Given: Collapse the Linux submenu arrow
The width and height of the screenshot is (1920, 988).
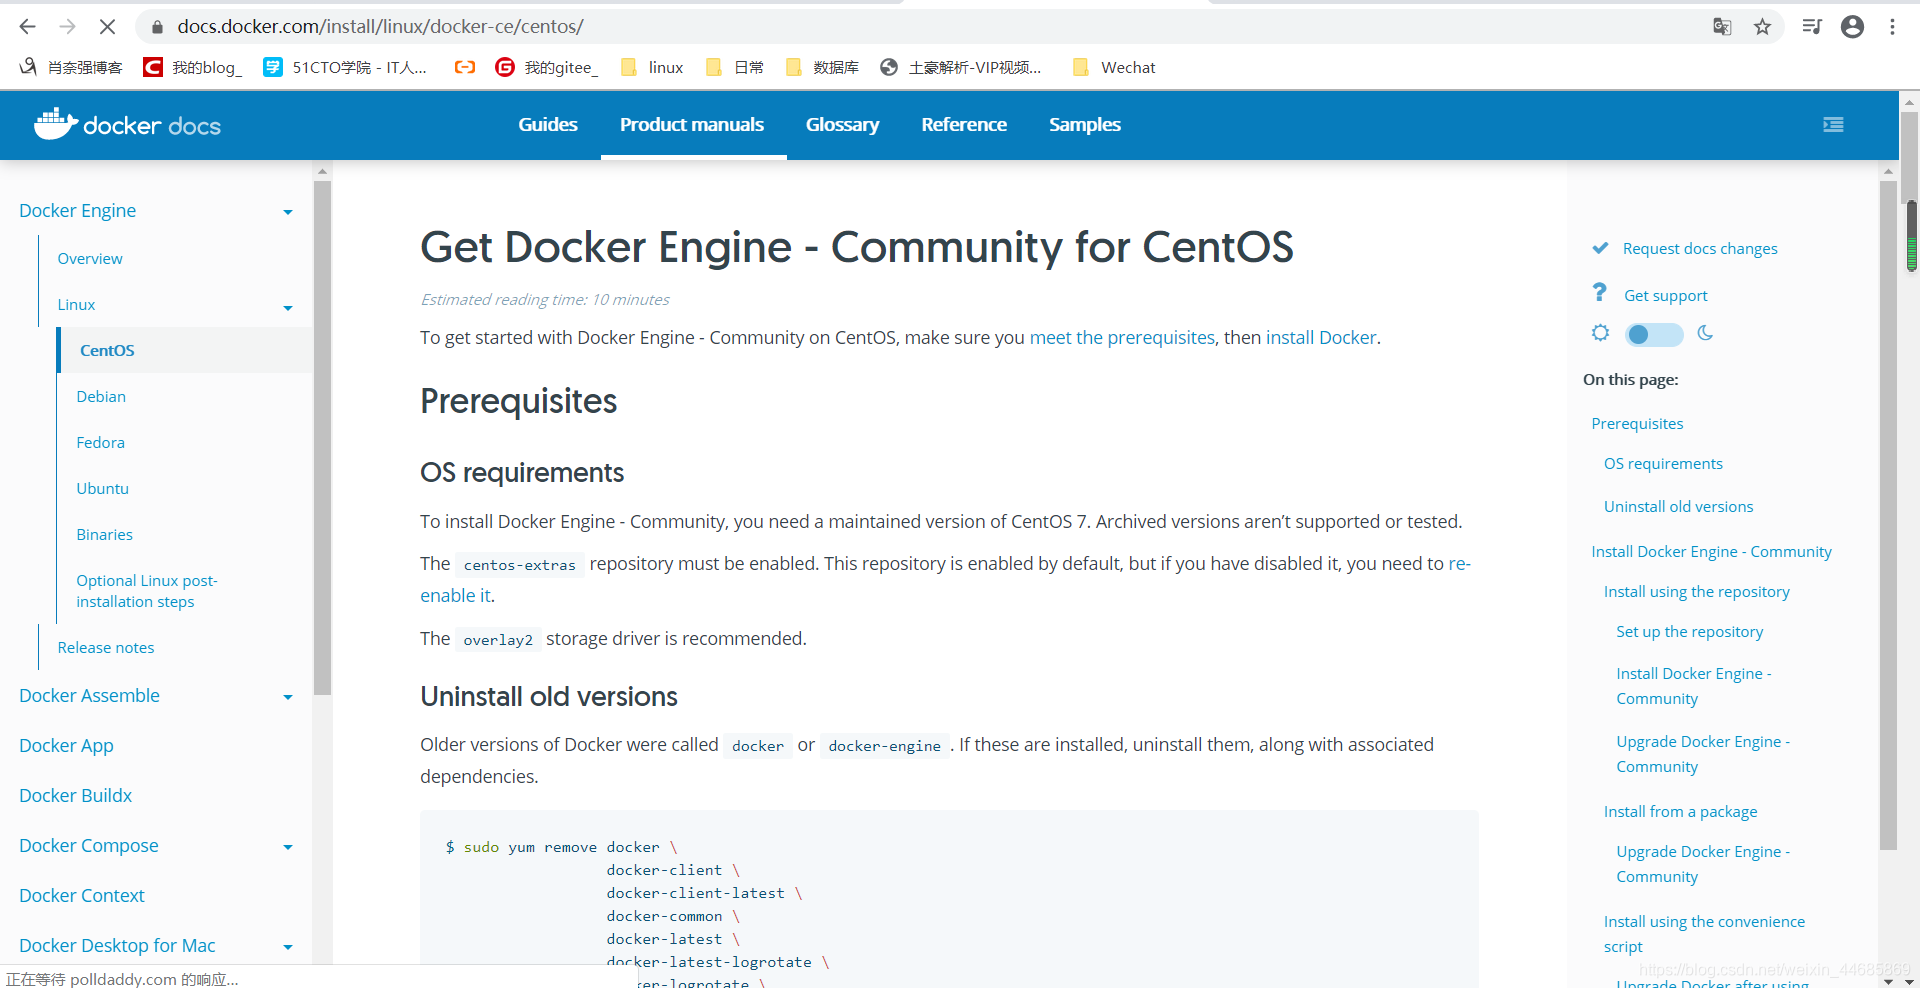Looking at the screenshot, I should click(x=288, y=308).
